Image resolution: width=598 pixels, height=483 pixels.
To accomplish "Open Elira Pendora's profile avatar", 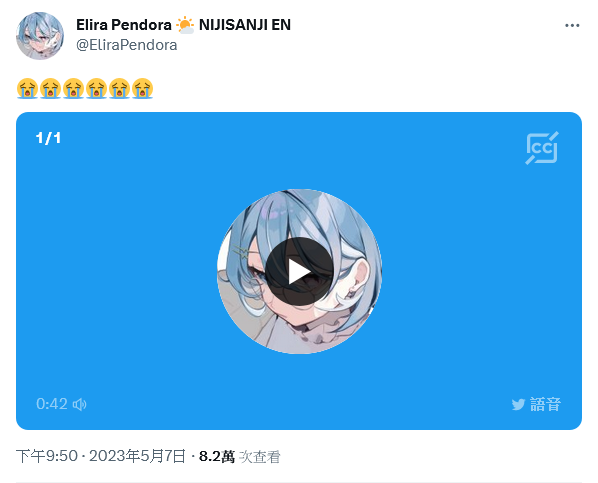I will tap(40, 35).
